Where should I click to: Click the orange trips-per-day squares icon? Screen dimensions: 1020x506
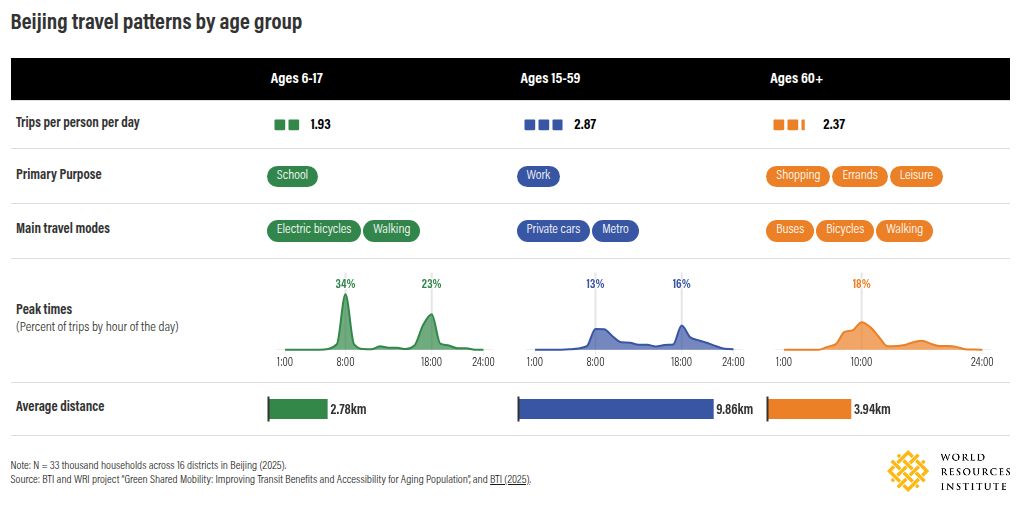pos(789,124)
